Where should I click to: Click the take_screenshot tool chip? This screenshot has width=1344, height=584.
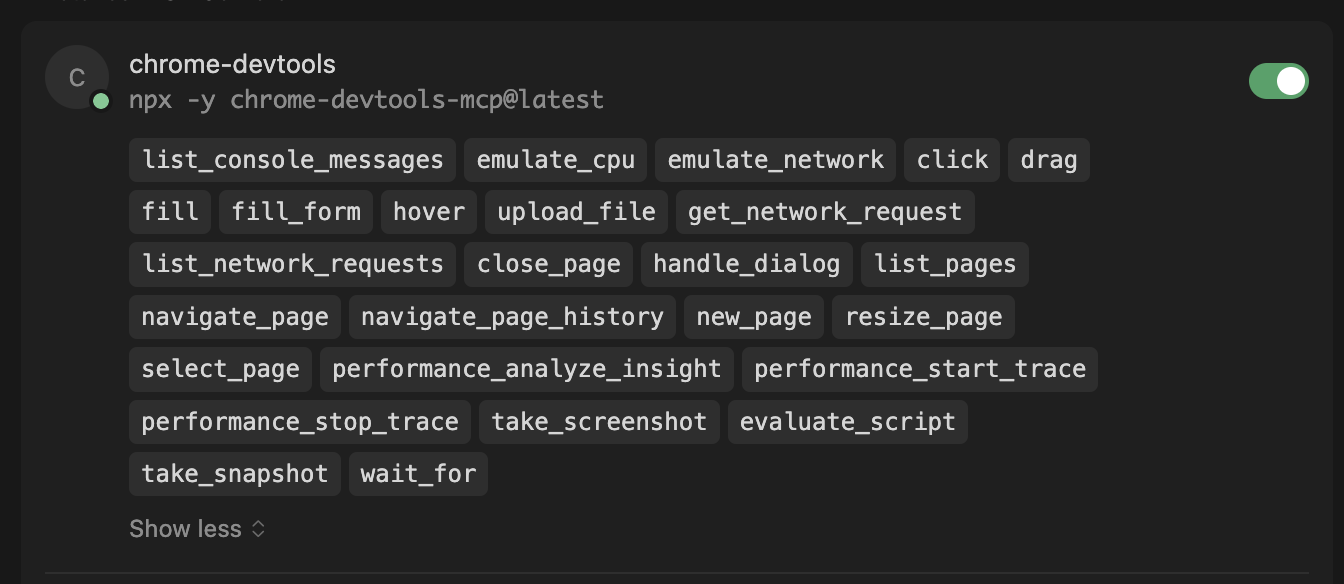tap(599, 422)
